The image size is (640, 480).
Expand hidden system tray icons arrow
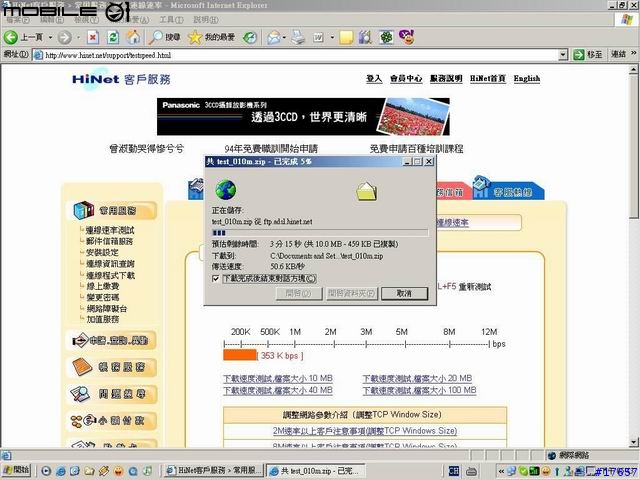(x=501, y=471)
